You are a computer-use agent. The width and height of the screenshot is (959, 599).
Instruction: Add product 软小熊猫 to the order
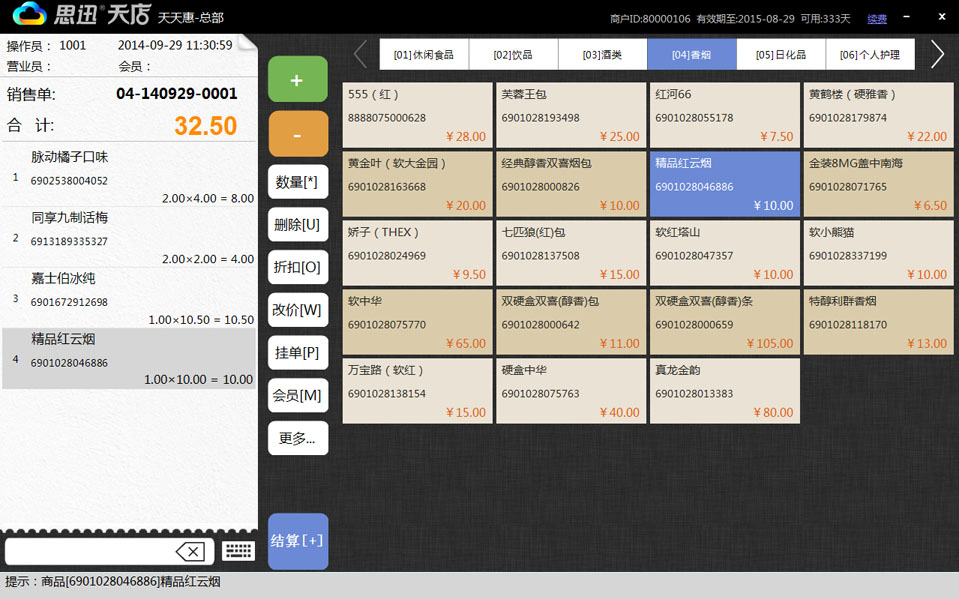click(878, 254)
